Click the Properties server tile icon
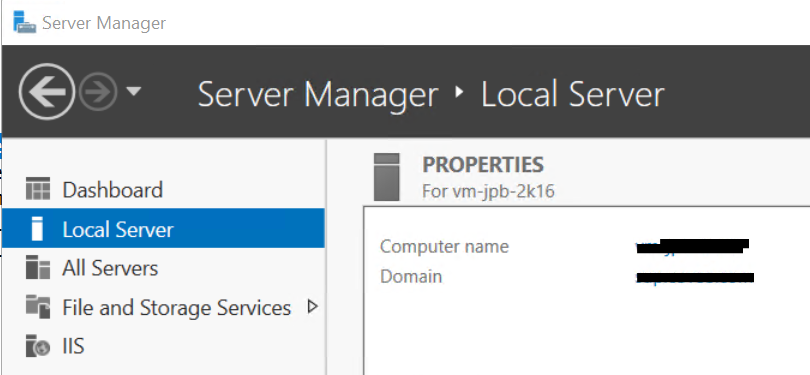 [x=386, y=177]
